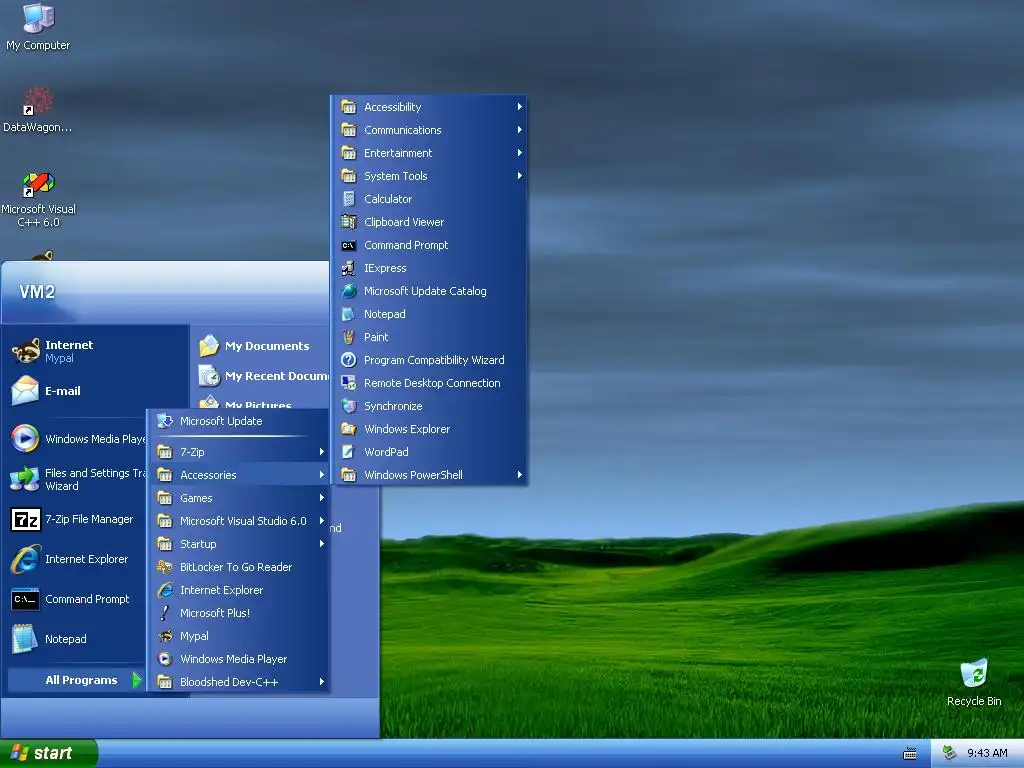
Task: Open Windows Media Player in All Programs list
Action: (238, 659)
